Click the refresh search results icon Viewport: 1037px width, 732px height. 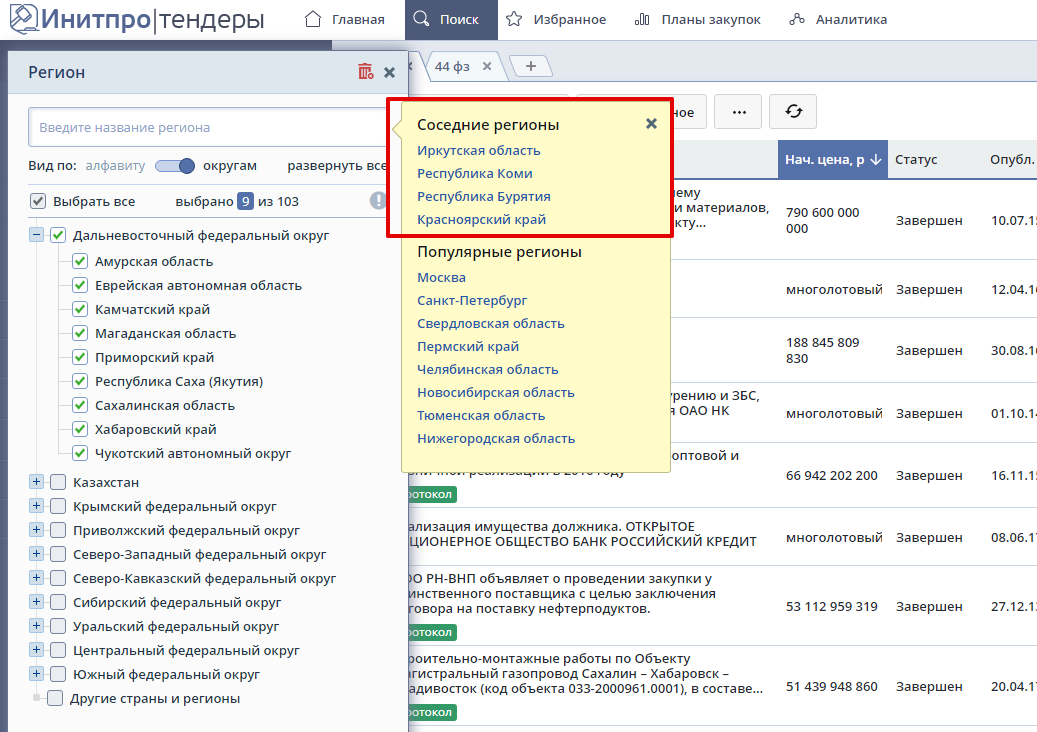793,112
